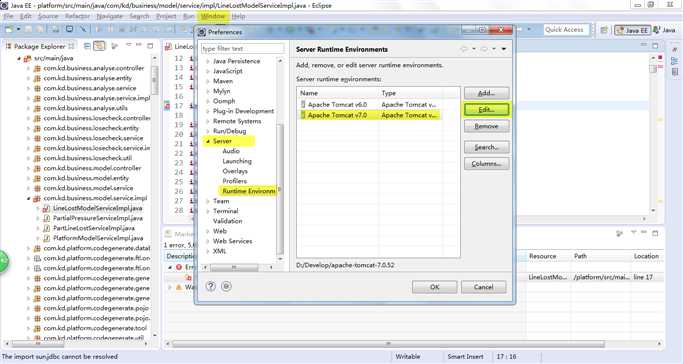Click the Resource column header in Markers
Viewport: 683px width, 364px height.
[x=542, y=256]
